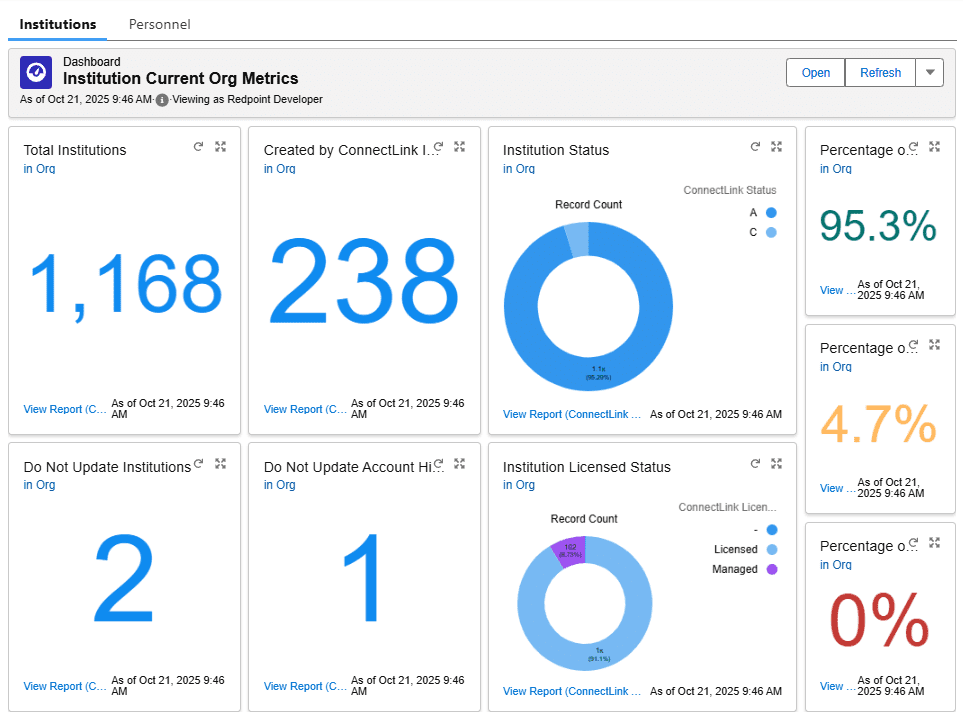
Task: Open the View Report link under Total Institutions
Action: coord(64,409)
